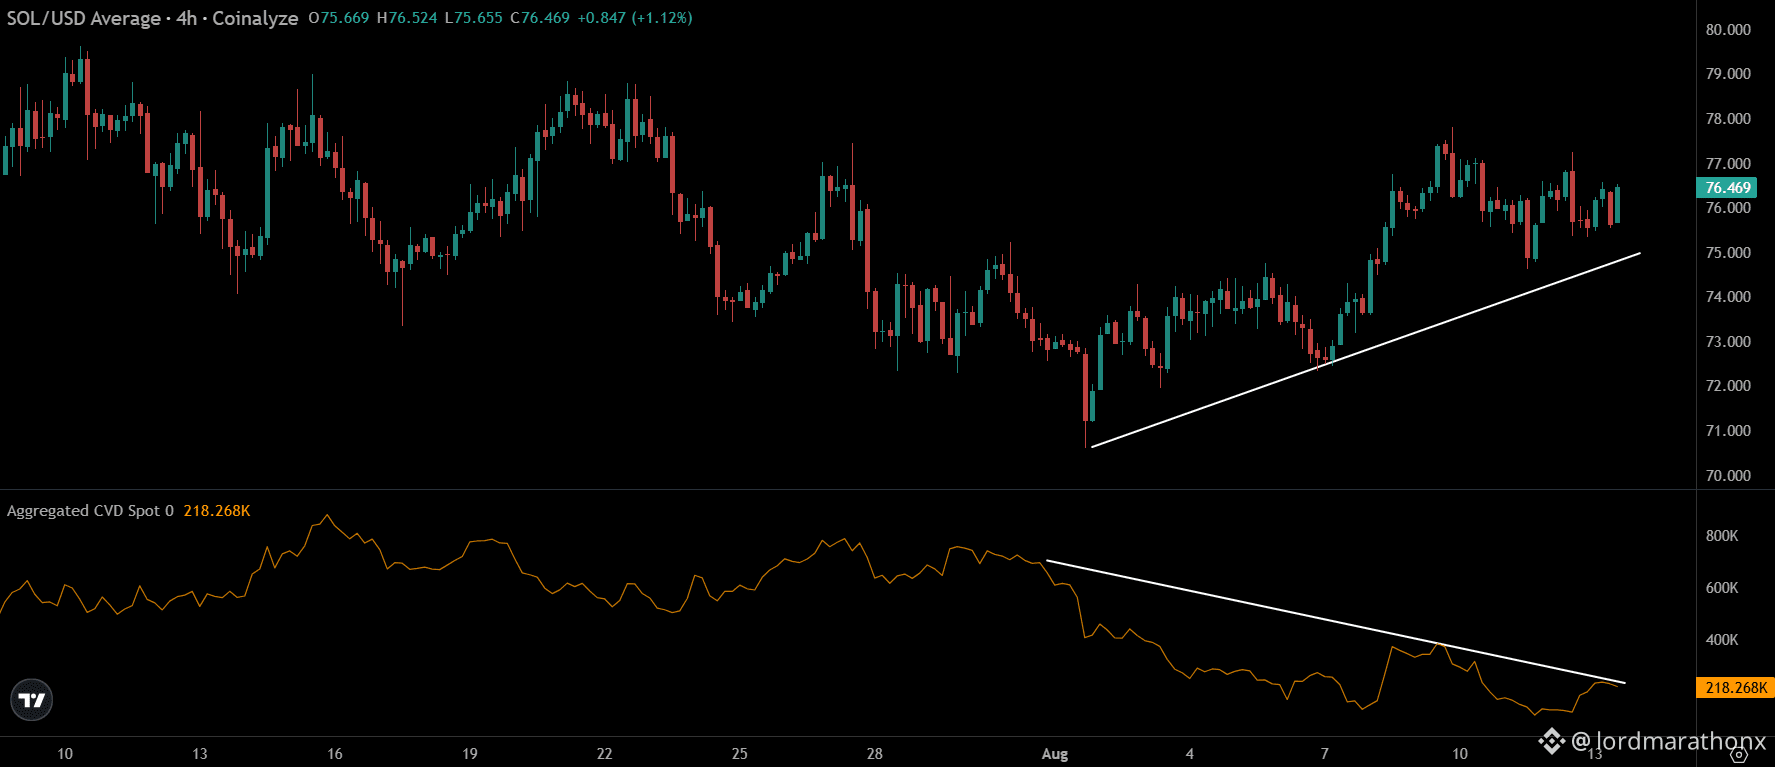Click the open value O75.669

pyautogui.click(x=339, y=18)
